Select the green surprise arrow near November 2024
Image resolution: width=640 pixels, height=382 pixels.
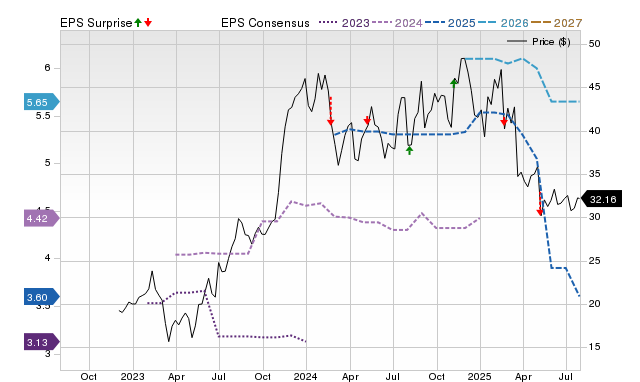coord(453,83)
